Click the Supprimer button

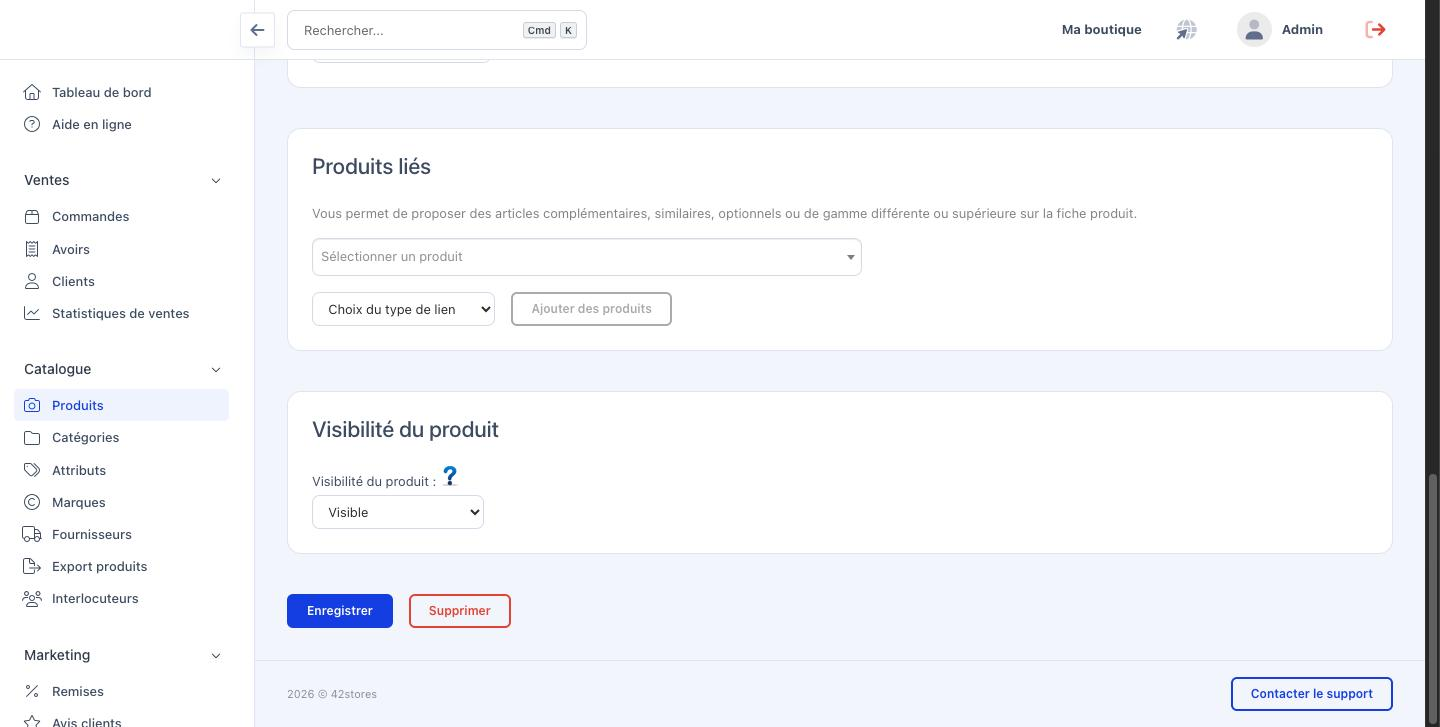click(x=460, y=611)
